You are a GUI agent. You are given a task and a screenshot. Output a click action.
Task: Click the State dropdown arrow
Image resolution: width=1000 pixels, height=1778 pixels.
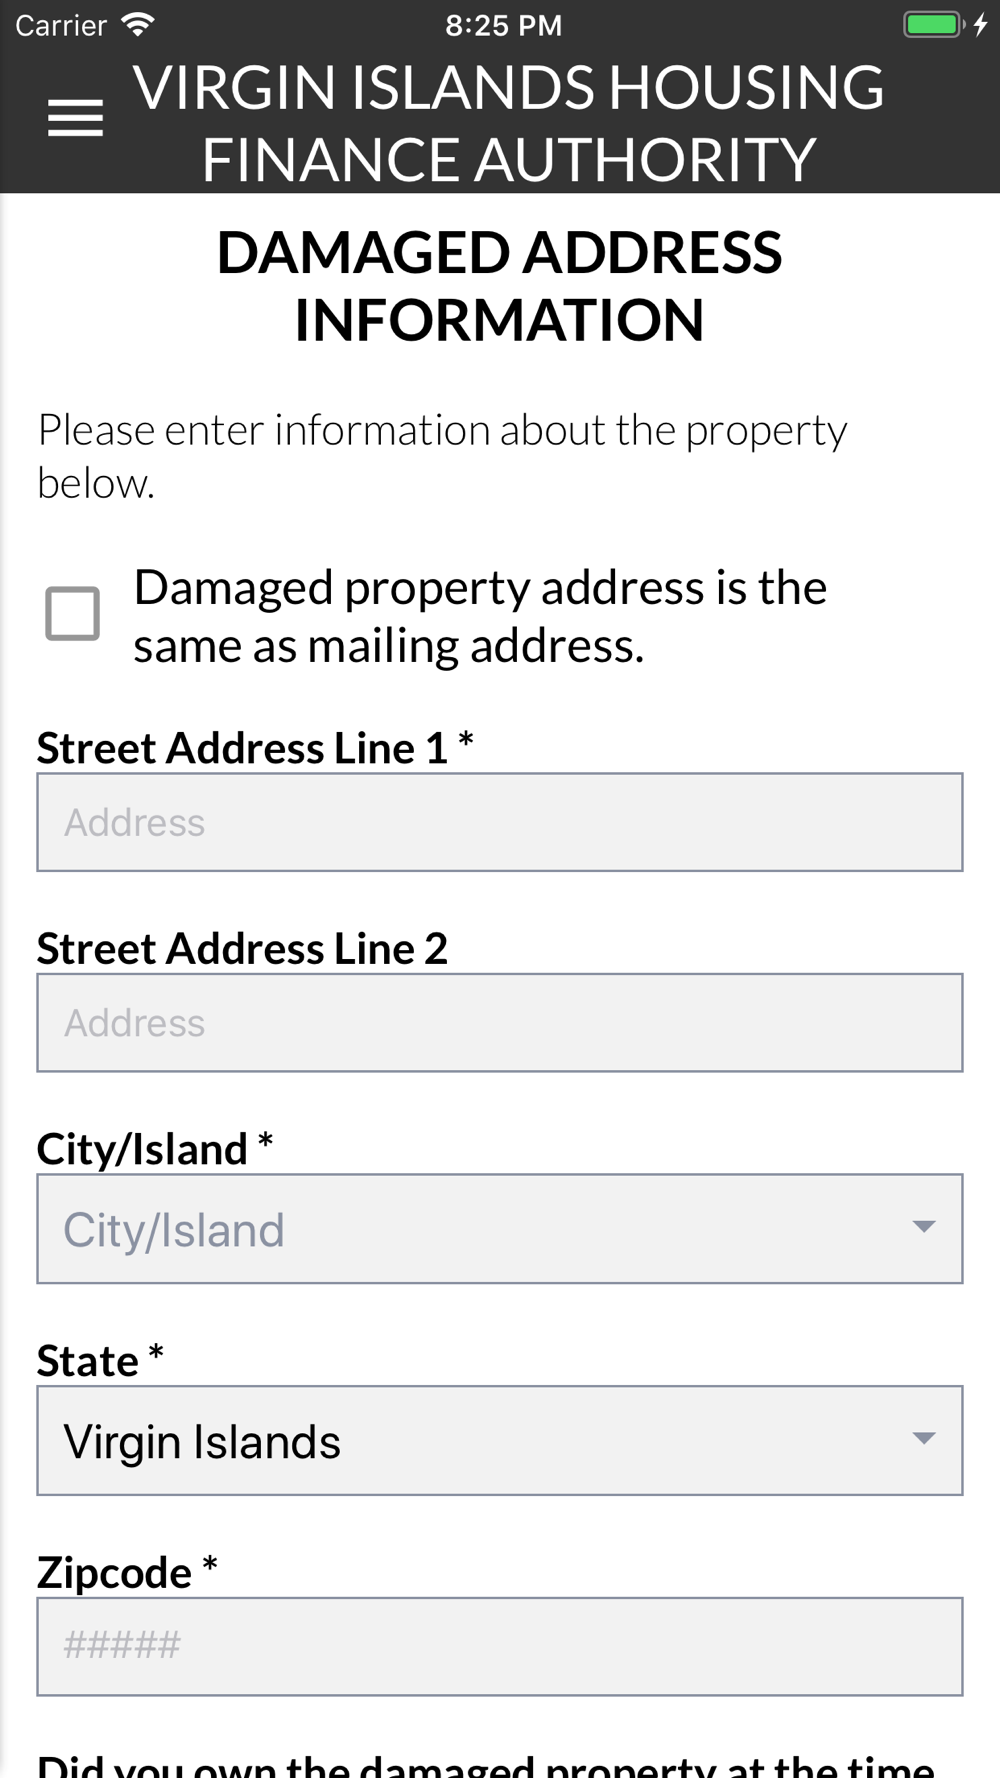pyautogui.click(x=924, y=1438)
